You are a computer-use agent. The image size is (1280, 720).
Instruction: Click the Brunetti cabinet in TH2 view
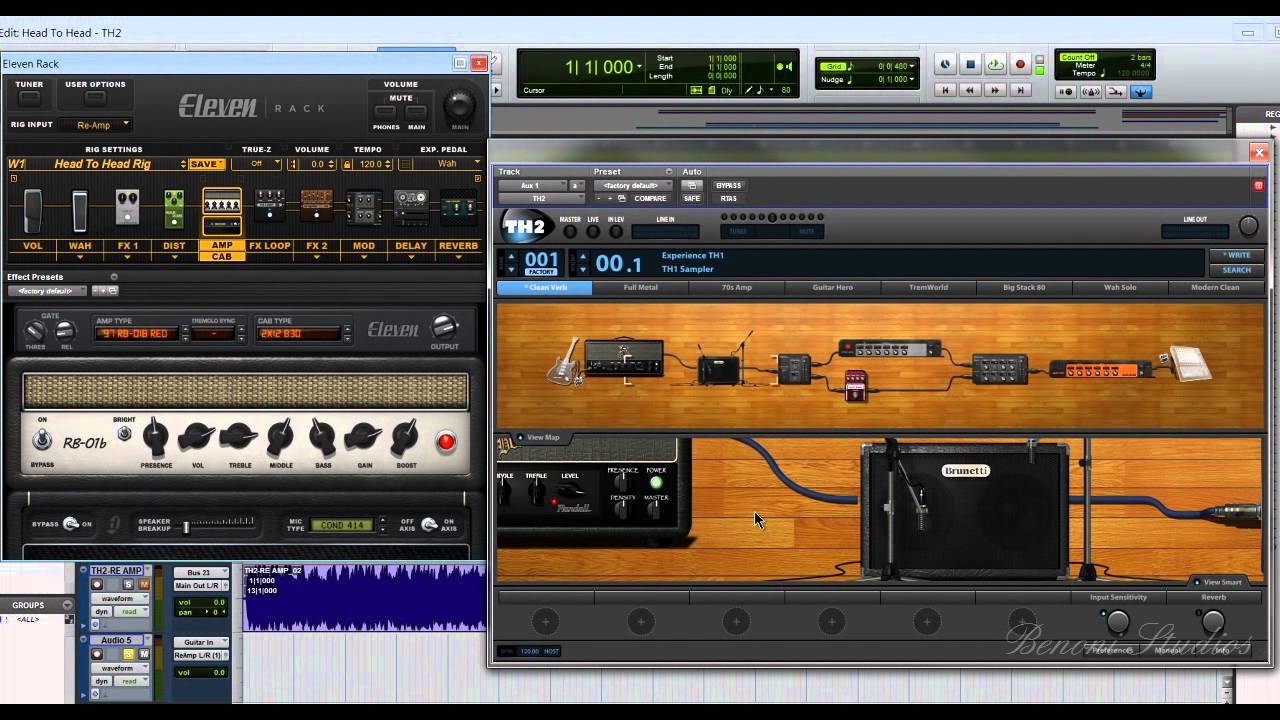pyautogui.click(x=965, y=512)
